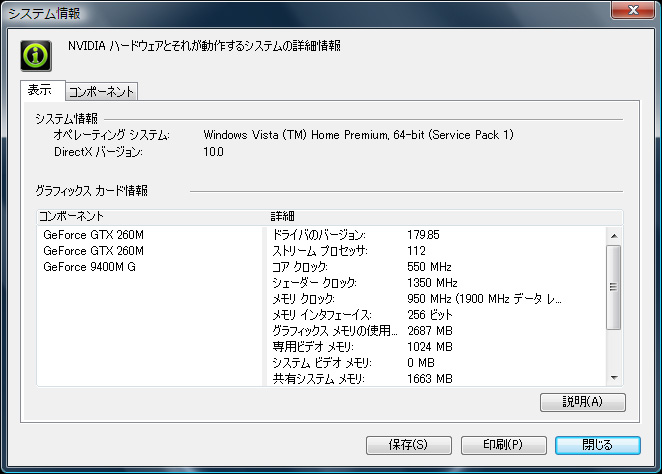Click the 1663 MB shared memory value
The width and height of the screenshot is (662, 474).
click(x=430, y=379)
